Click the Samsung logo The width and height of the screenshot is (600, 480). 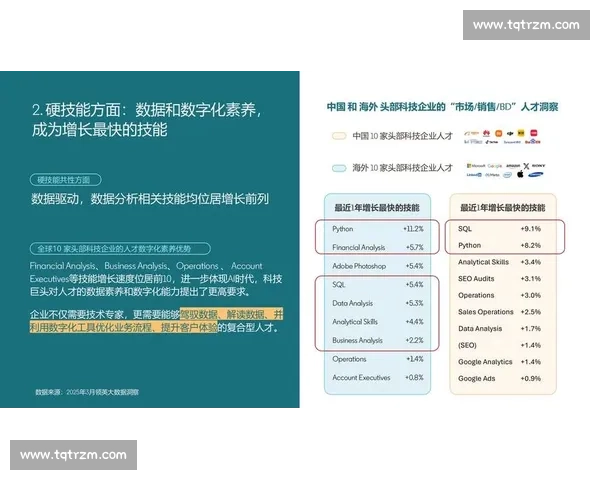pos(536,175)
